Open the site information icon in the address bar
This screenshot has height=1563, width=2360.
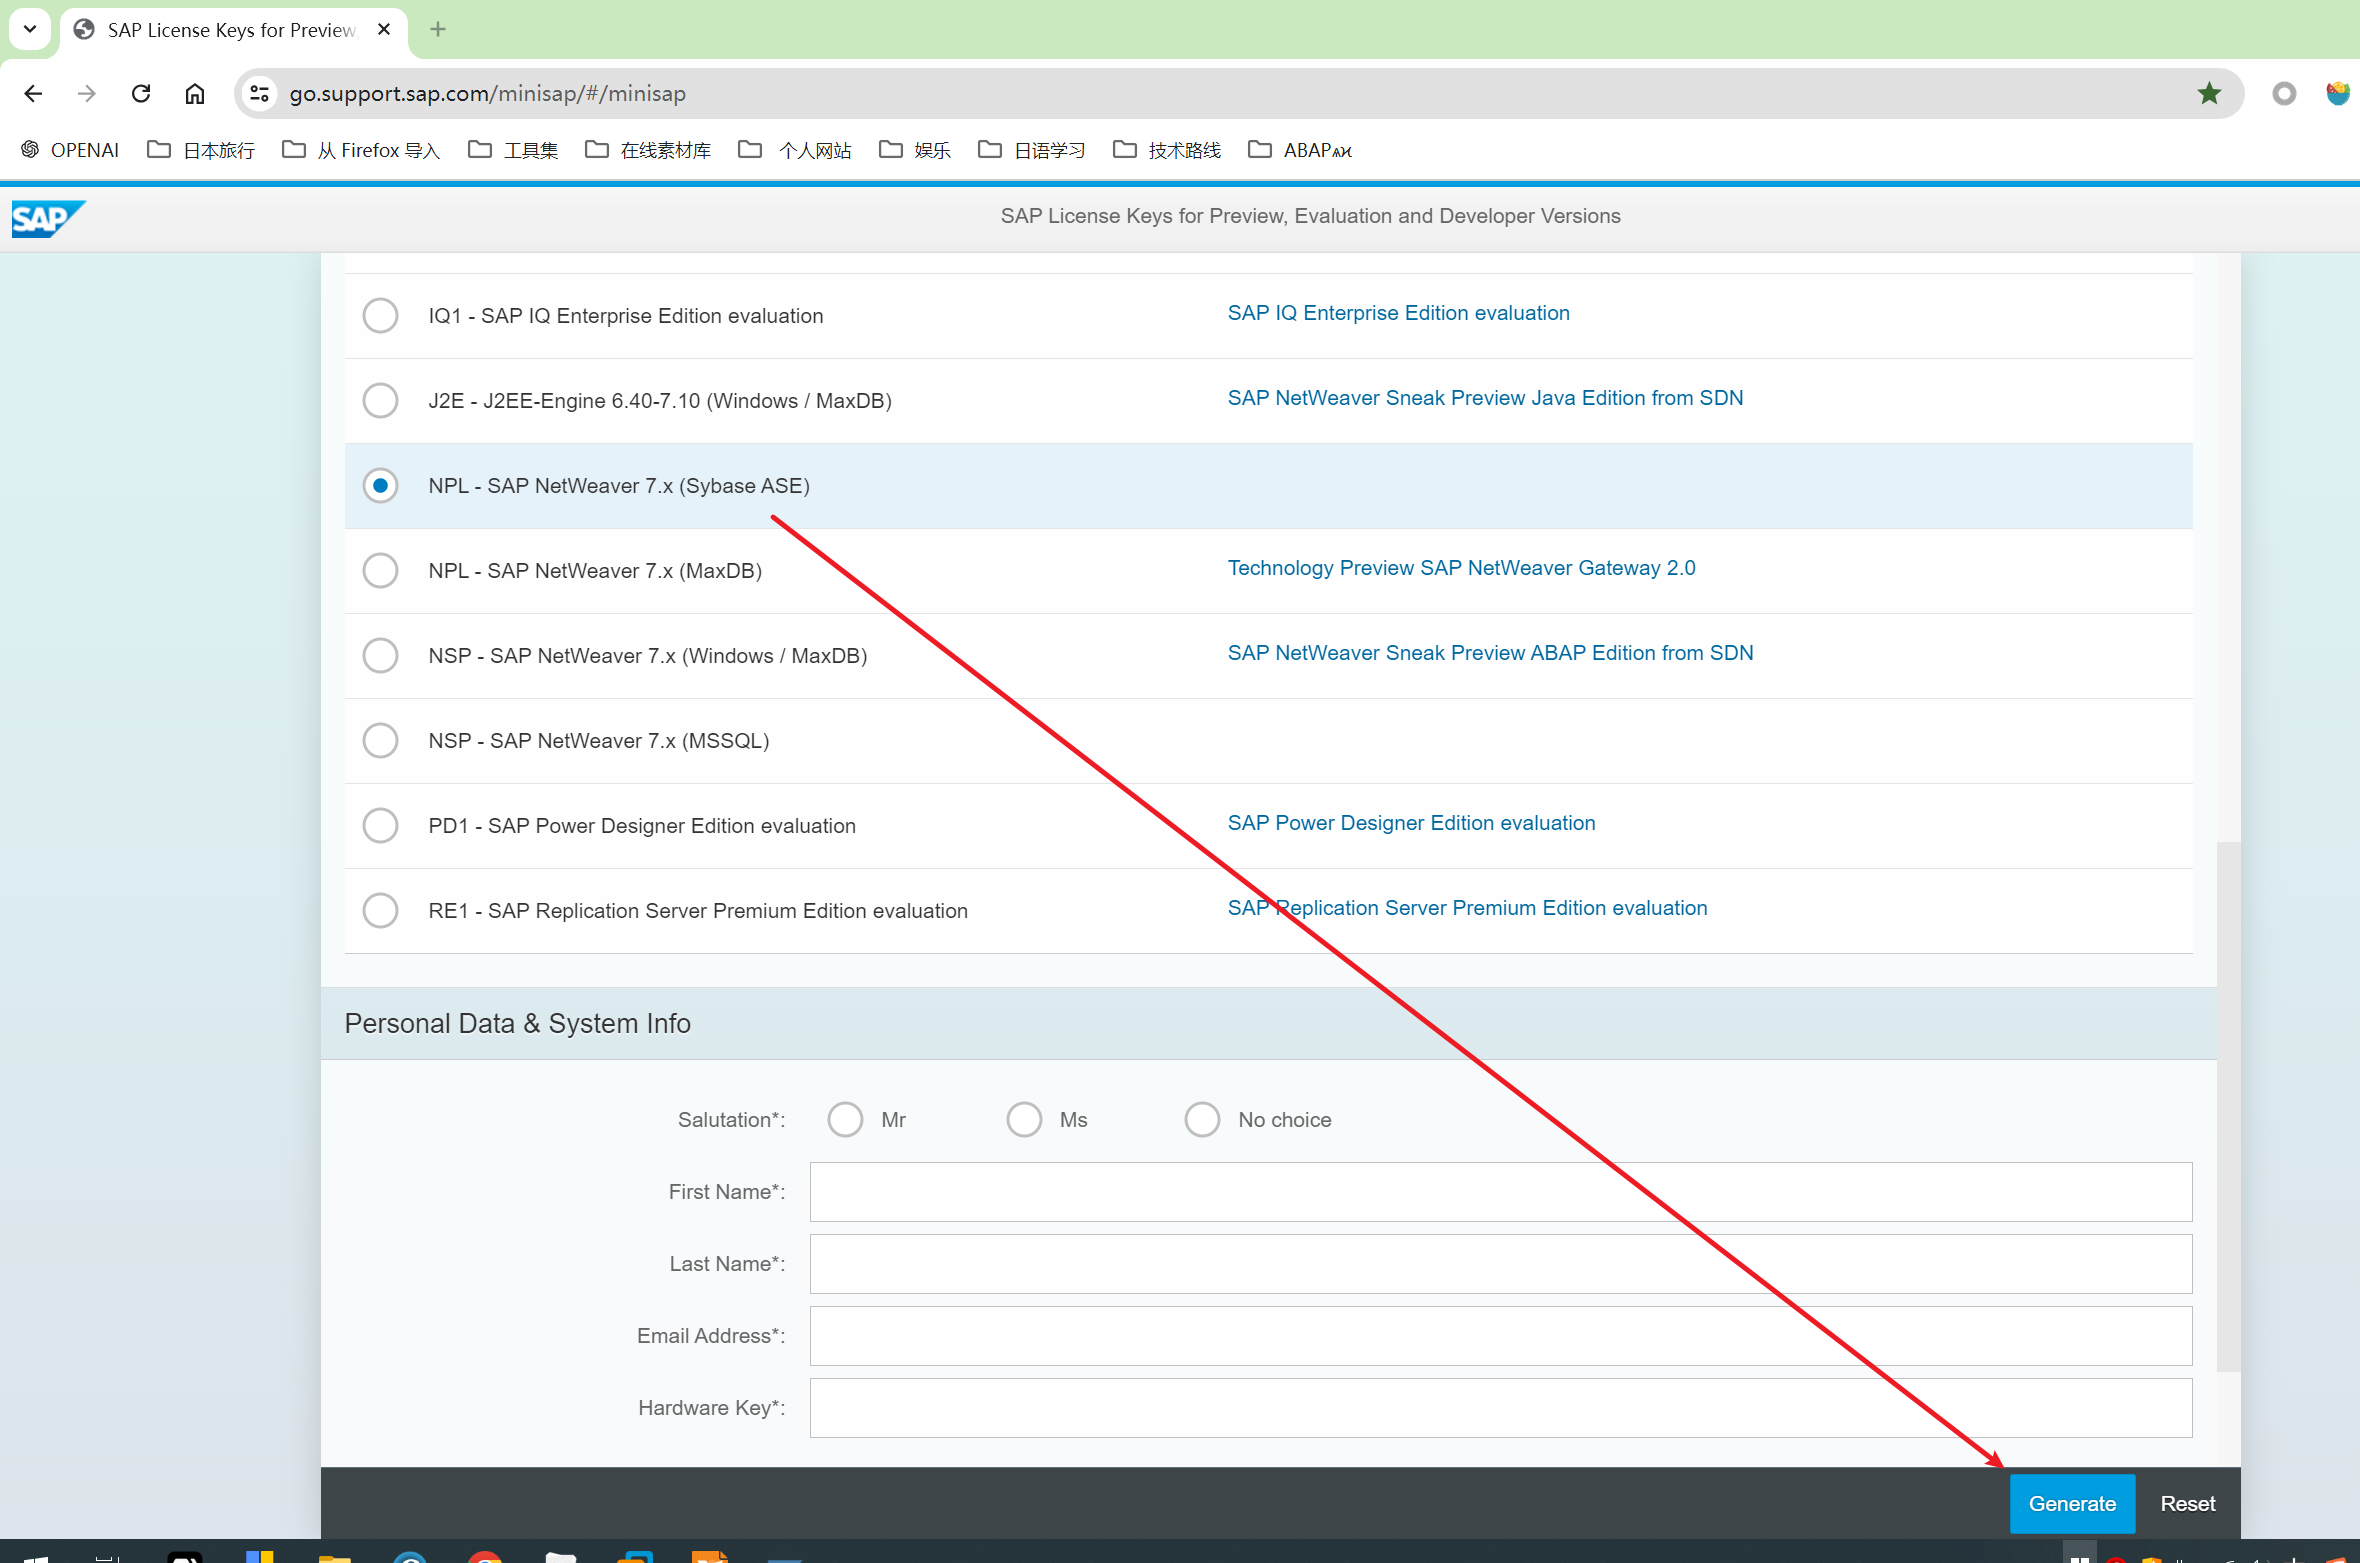coord(260,93)
